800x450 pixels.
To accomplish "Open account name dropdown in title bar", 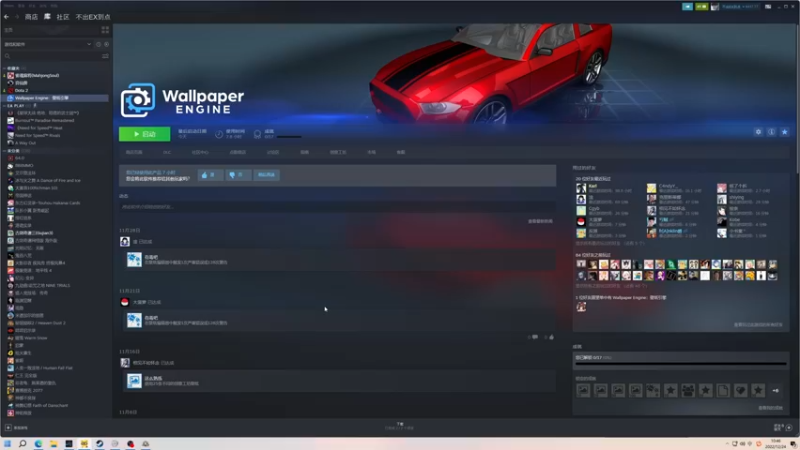I will coord(740,7).
